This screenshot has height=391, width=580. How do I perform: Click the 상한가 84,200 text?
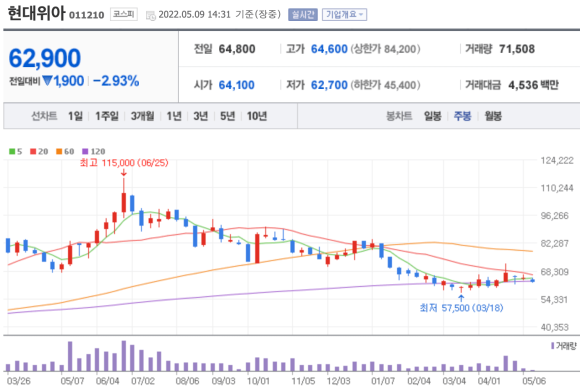coord(385,49)
